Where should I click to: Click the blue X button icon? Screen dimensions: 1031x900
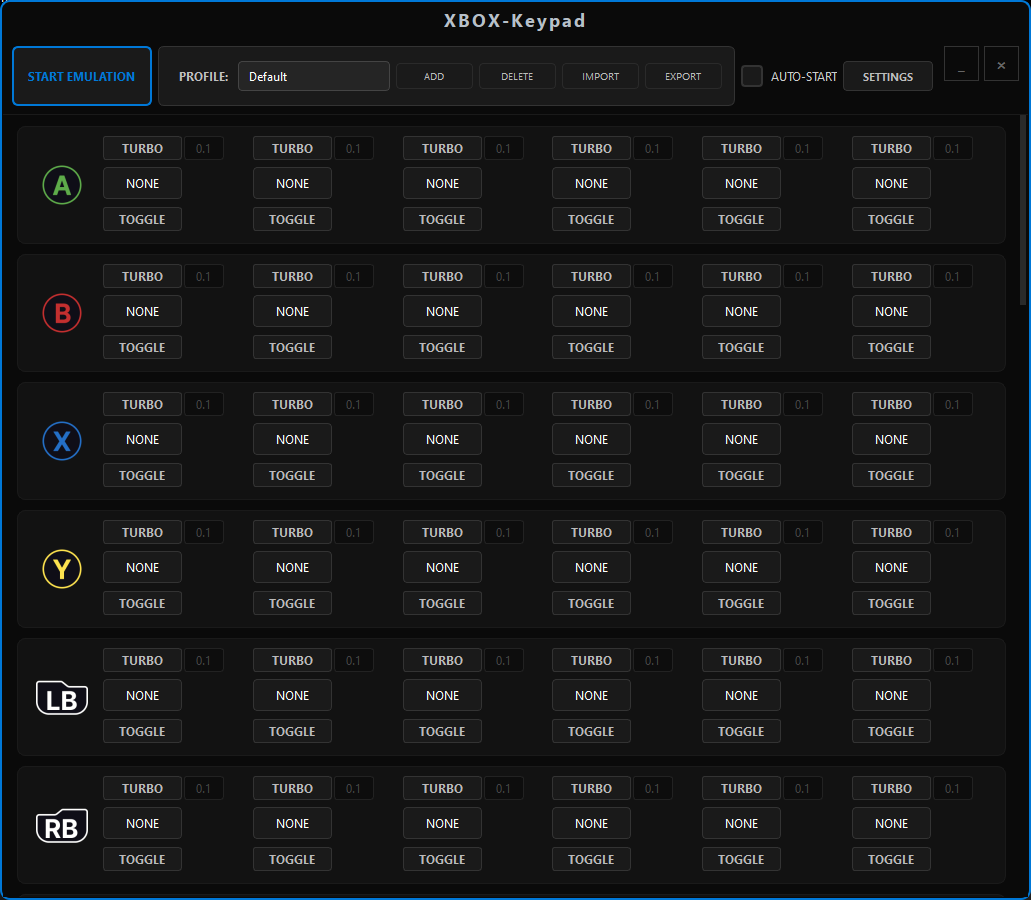[62, 441]
